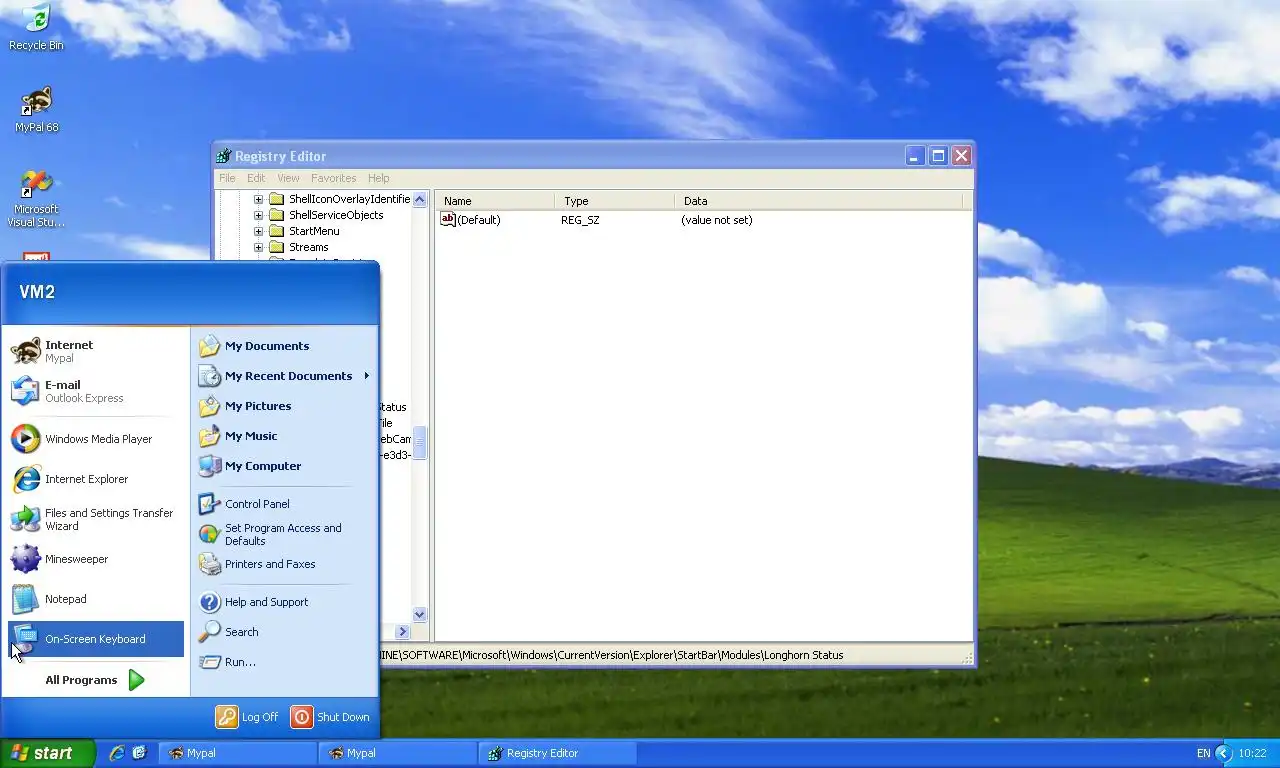Click '(value not set)' data cell

click(717, 220)
